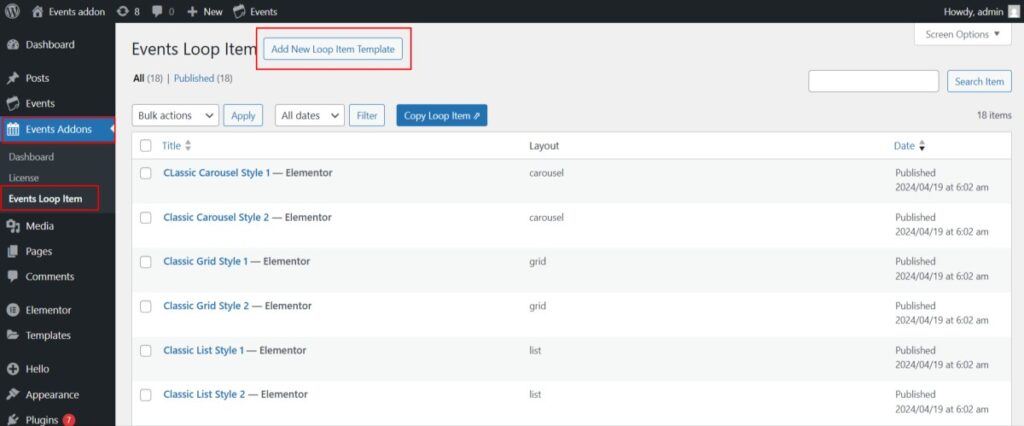
Task: Open the License submenu item
Action: (23, 178)
